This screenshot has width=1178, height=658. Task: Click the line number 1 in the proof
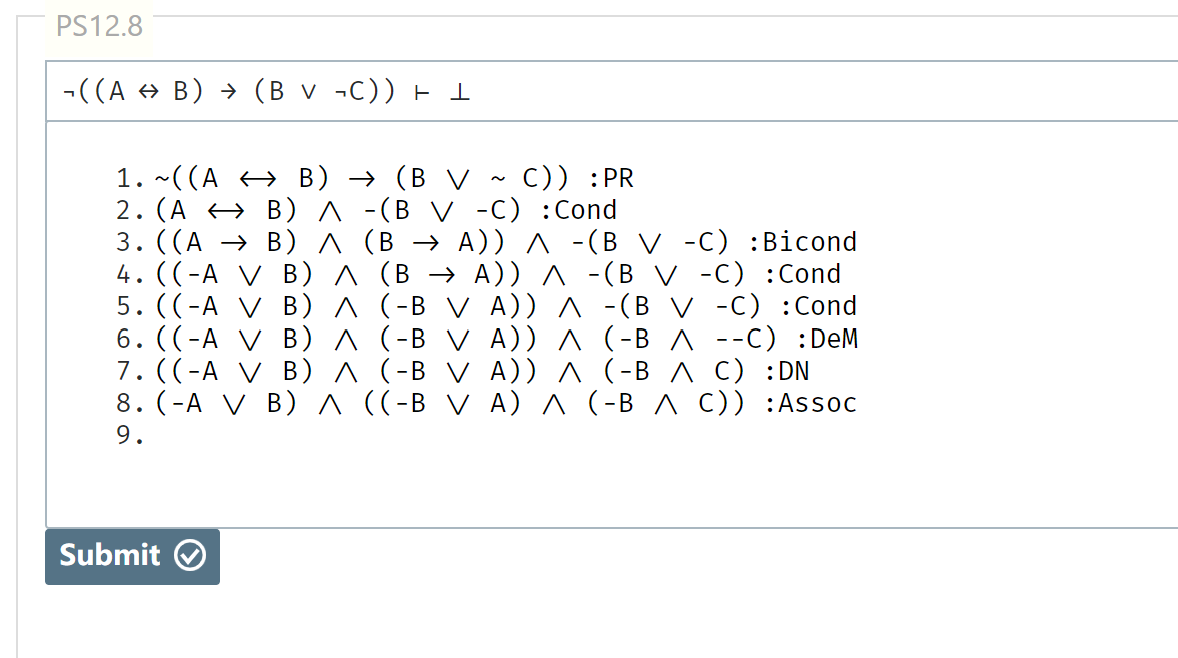pos(125,179)
